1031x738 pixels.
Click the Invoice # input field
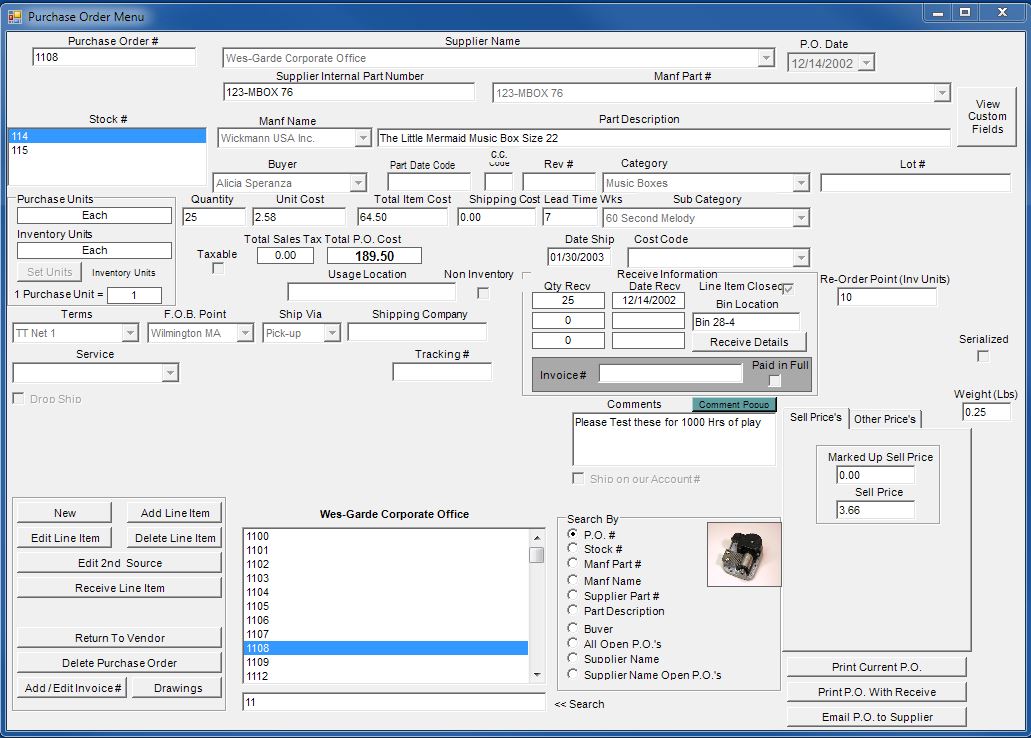click(x=671, y=374)
